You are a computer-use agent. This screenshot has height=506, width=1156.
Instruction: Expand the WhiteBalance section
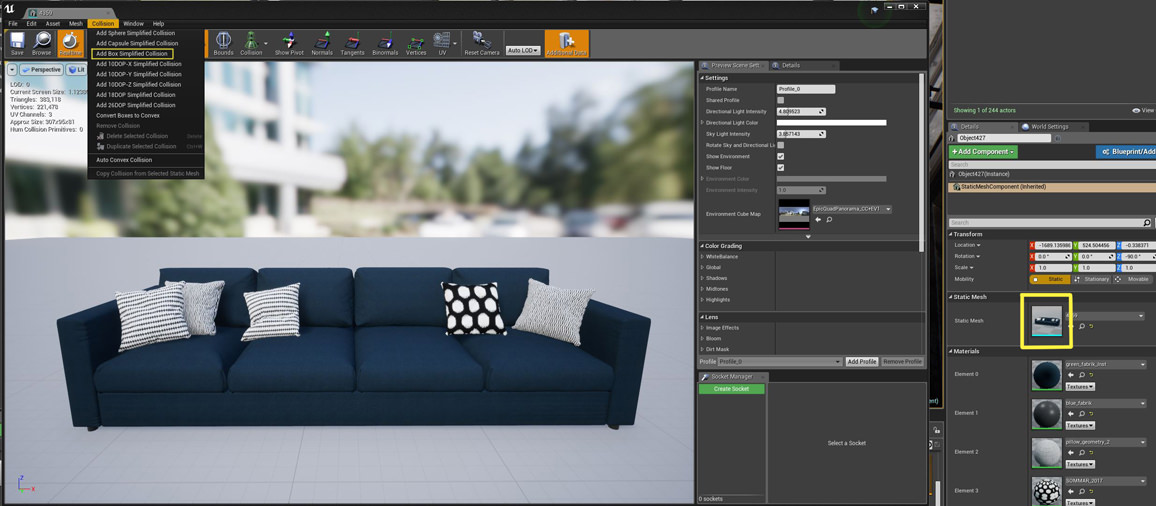click(703, 257)
